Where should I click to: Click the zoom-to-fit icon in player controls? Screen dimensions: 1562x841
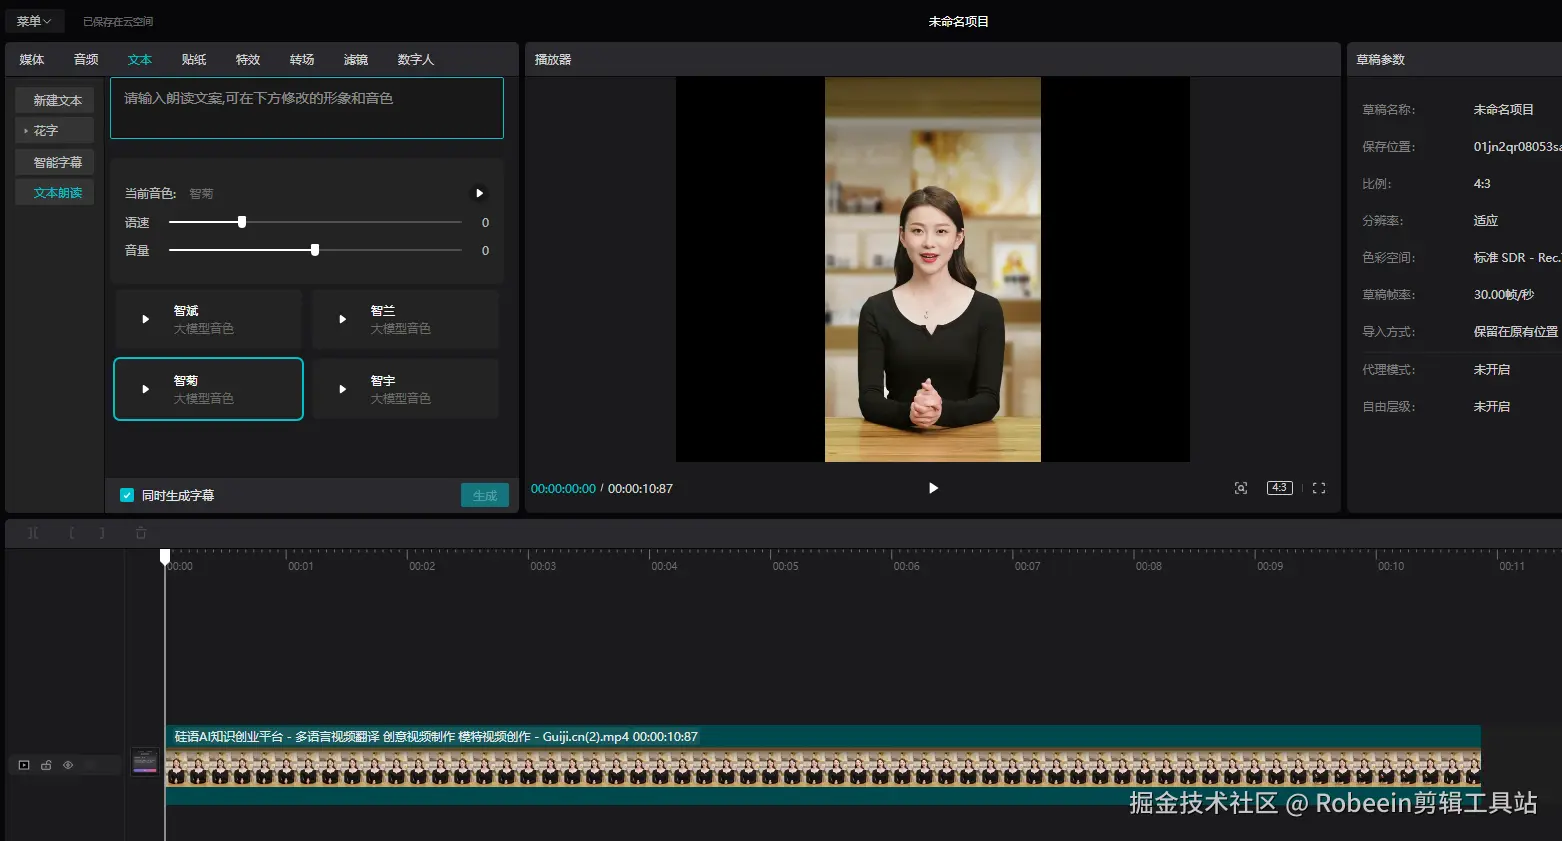click(1241, 488)
